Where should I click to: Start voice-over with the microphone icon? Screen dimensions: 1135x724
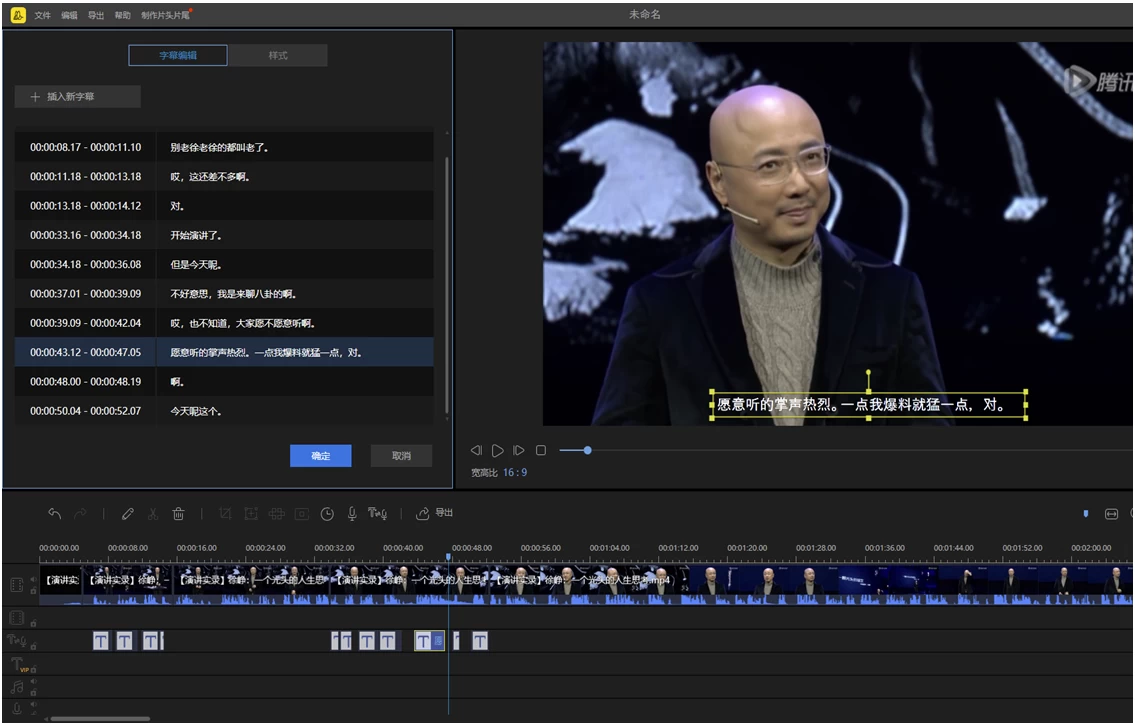(x=352, y=513)
